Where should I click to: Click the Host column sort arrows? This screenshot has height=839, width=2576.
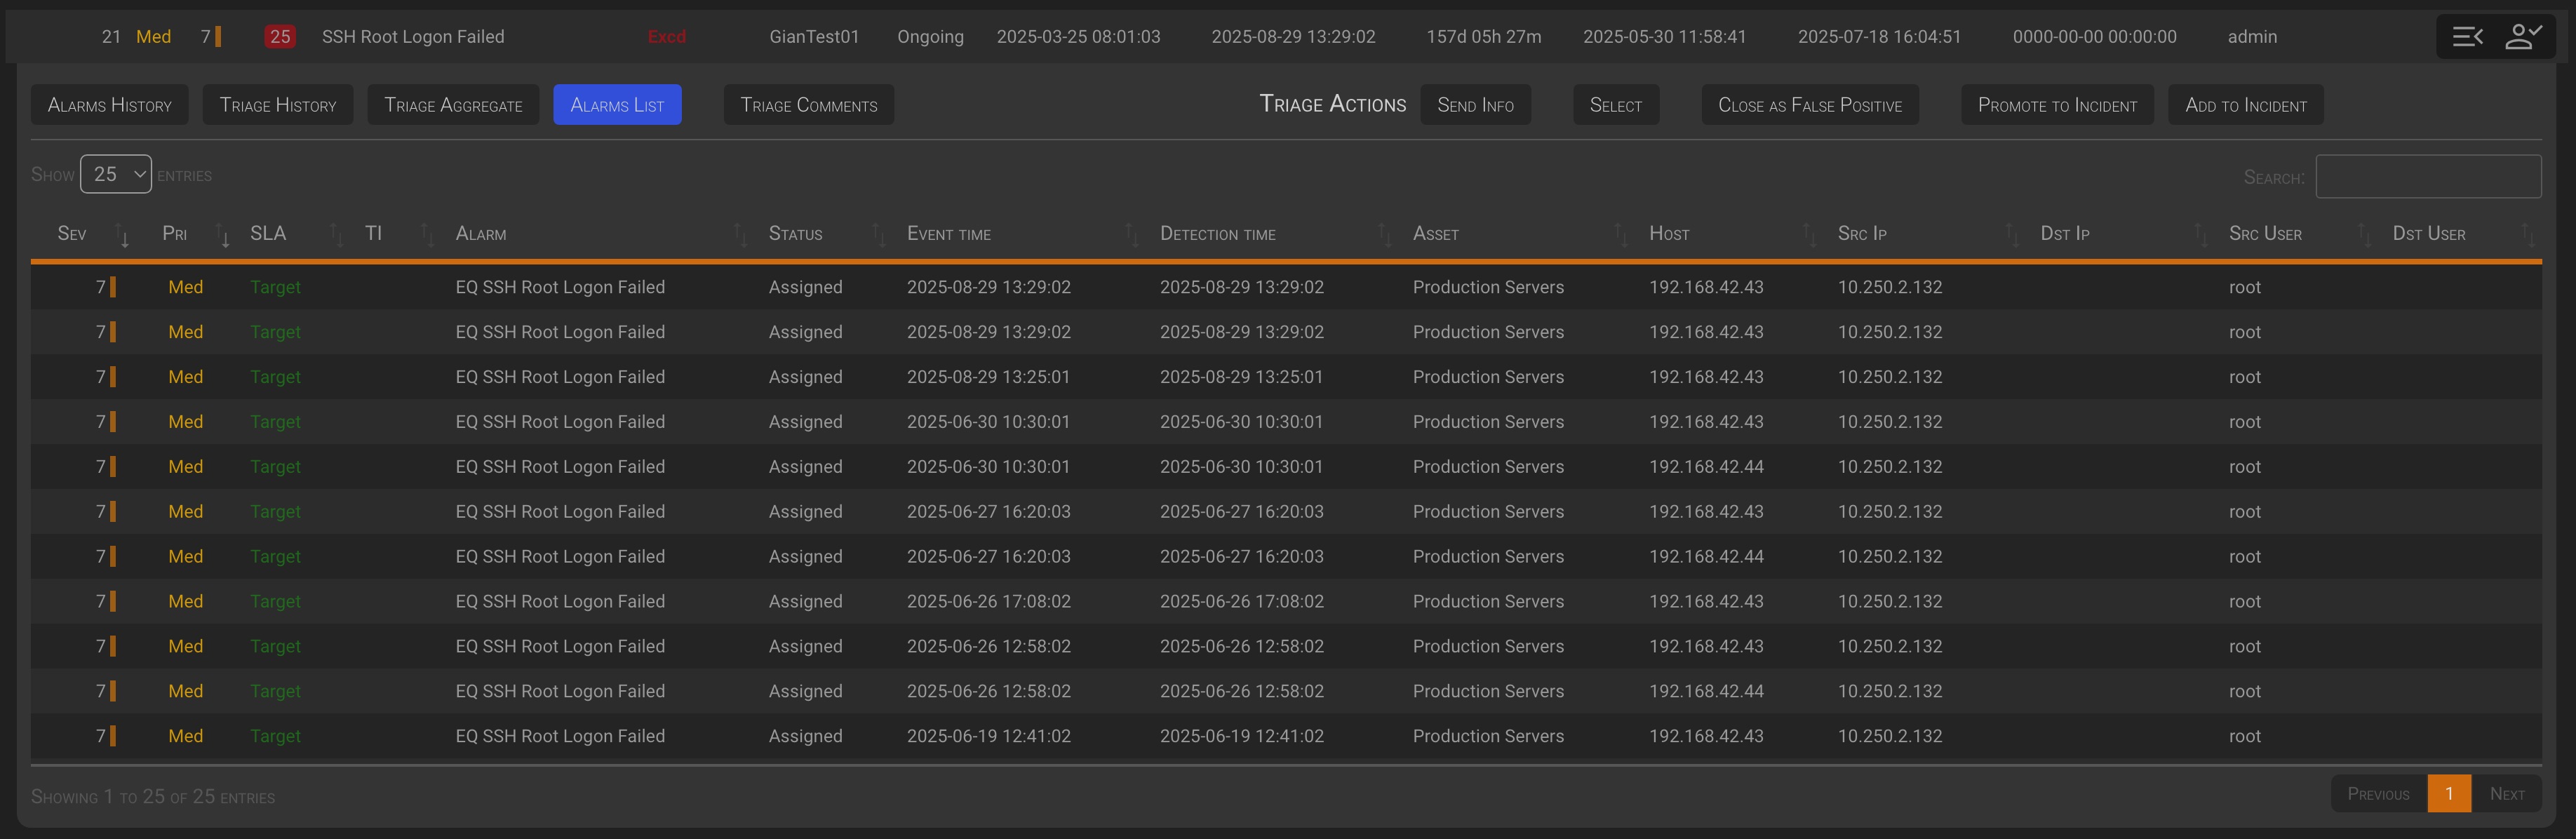(x=1808, y=235)
